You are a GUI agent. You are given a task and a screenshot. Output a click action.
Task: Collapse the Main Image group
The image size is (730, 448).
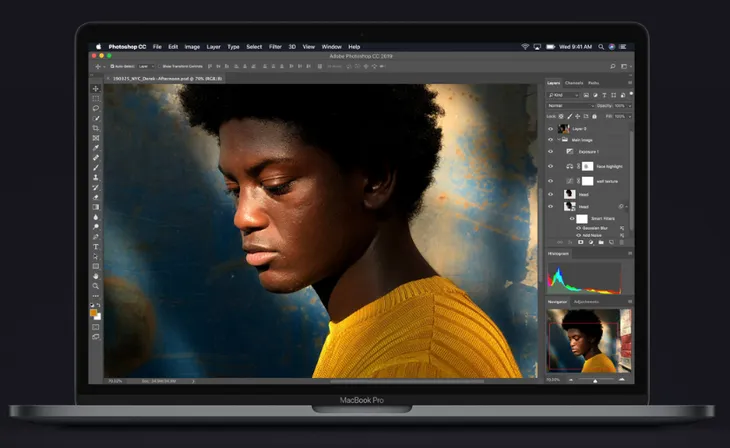pyautogui.click(x=559, y=140)
